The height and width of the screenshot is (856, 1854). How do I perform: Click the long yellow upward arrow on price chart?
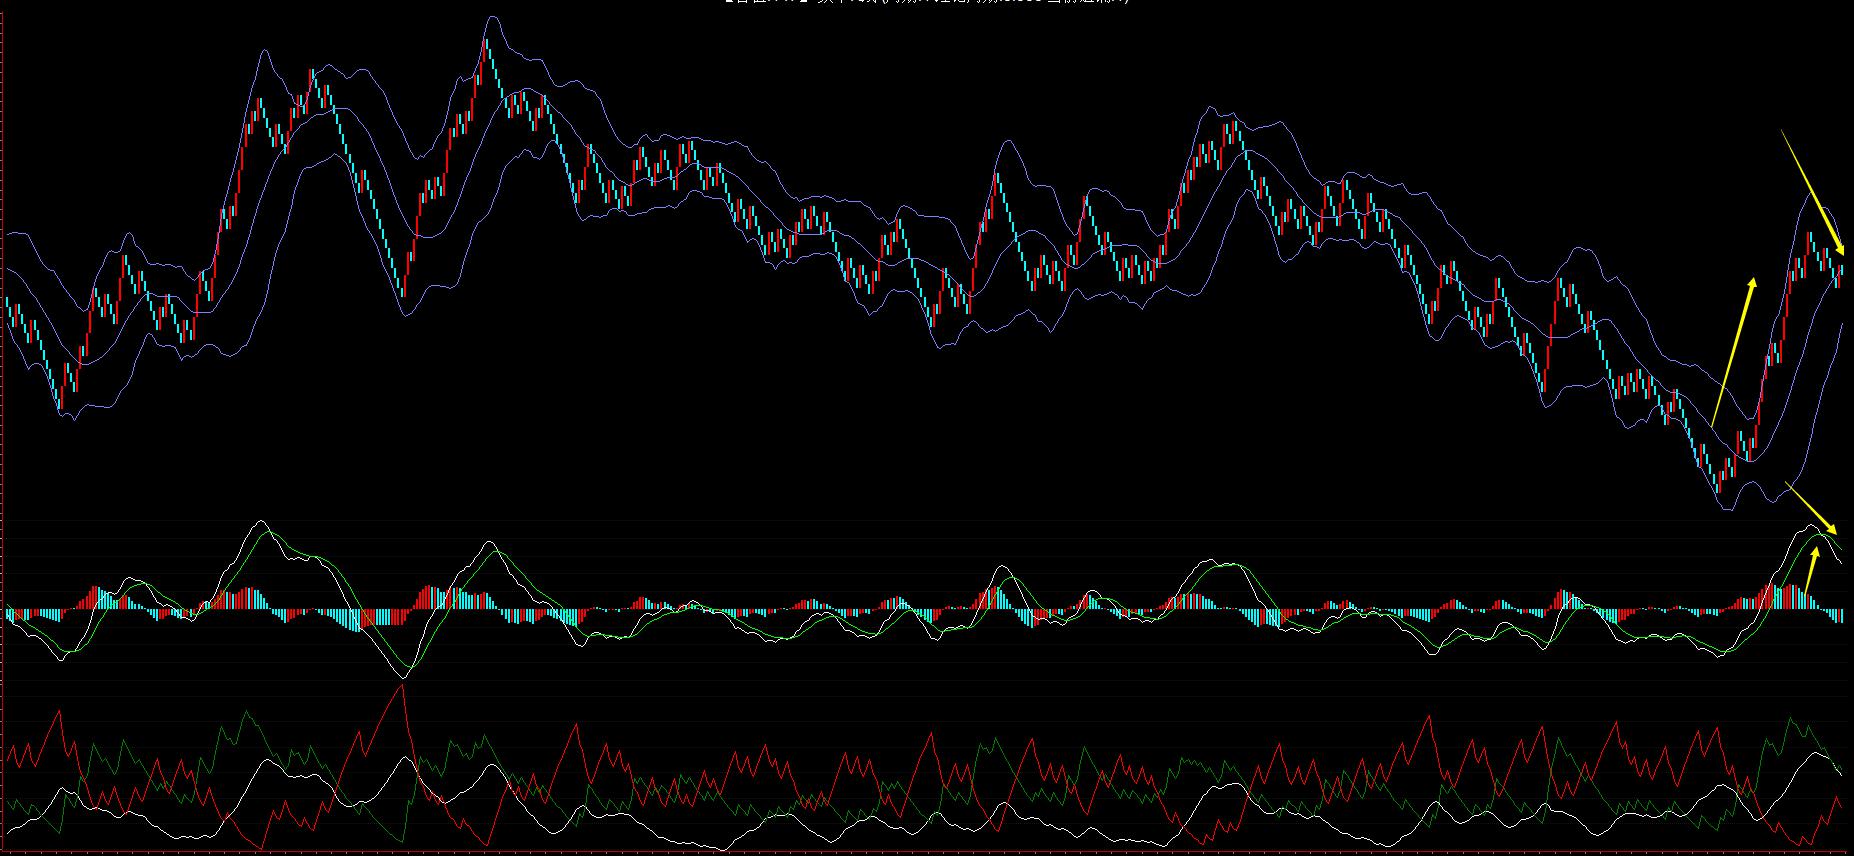click(1734, 350)
